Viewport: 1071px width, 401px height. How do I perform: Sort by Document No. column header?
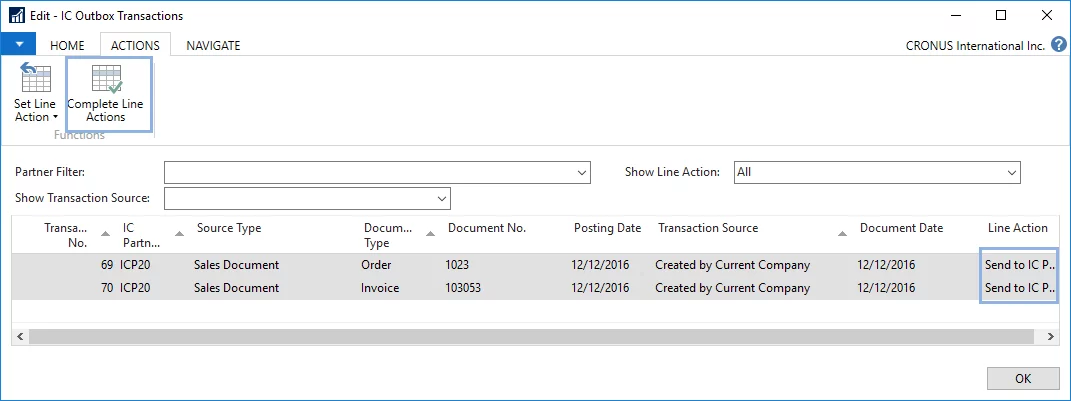click(x=486, y=228)
